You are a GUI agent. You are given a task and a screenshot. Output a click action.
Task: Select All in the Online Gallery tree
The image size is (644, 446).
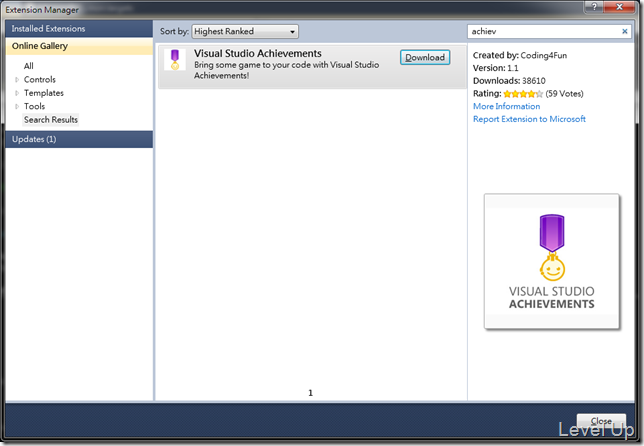coord(28,66)
